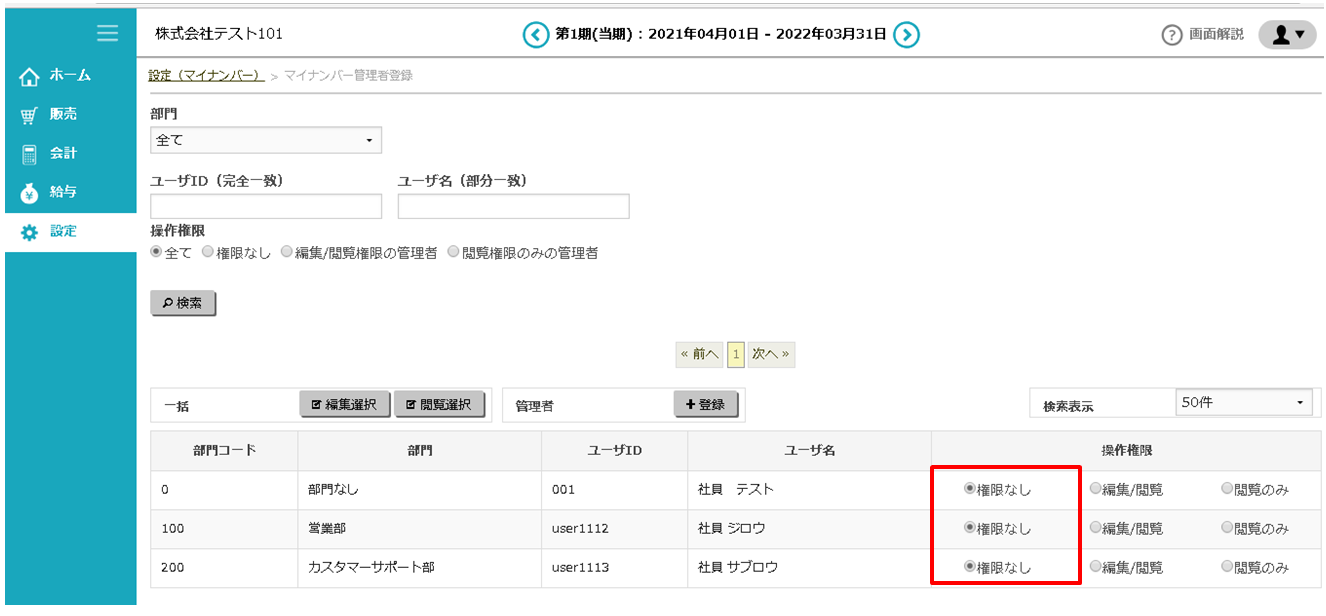Click the ユーザID input field
The image size is (1326, 616).
point(266,207)
